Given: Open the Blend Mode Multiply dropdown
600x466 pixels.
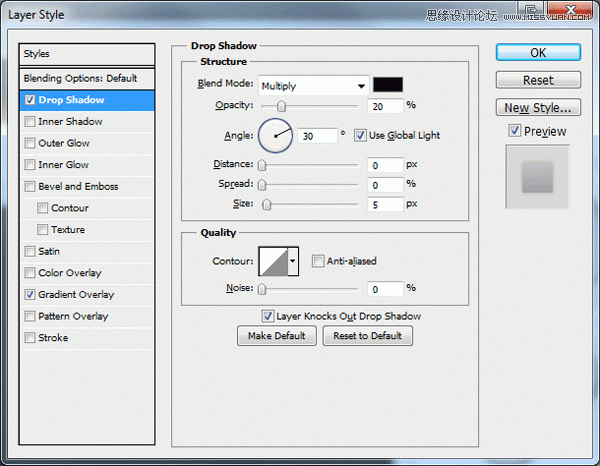Looking at the screenshot, I should coord(314,86).
